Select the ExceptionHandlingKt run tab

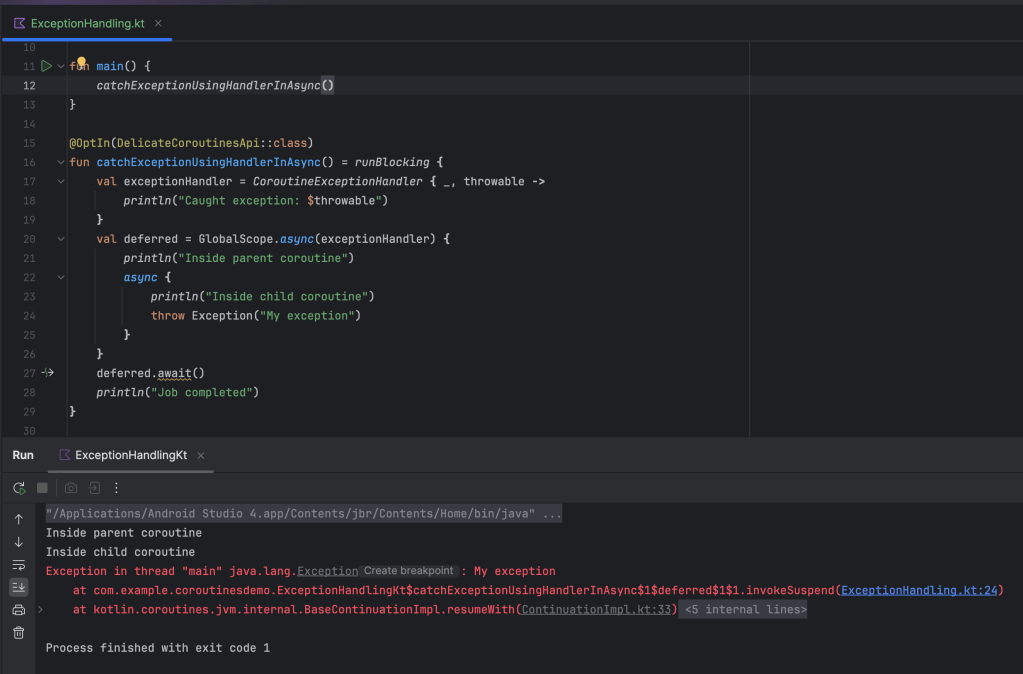click(x=130, y=455)
